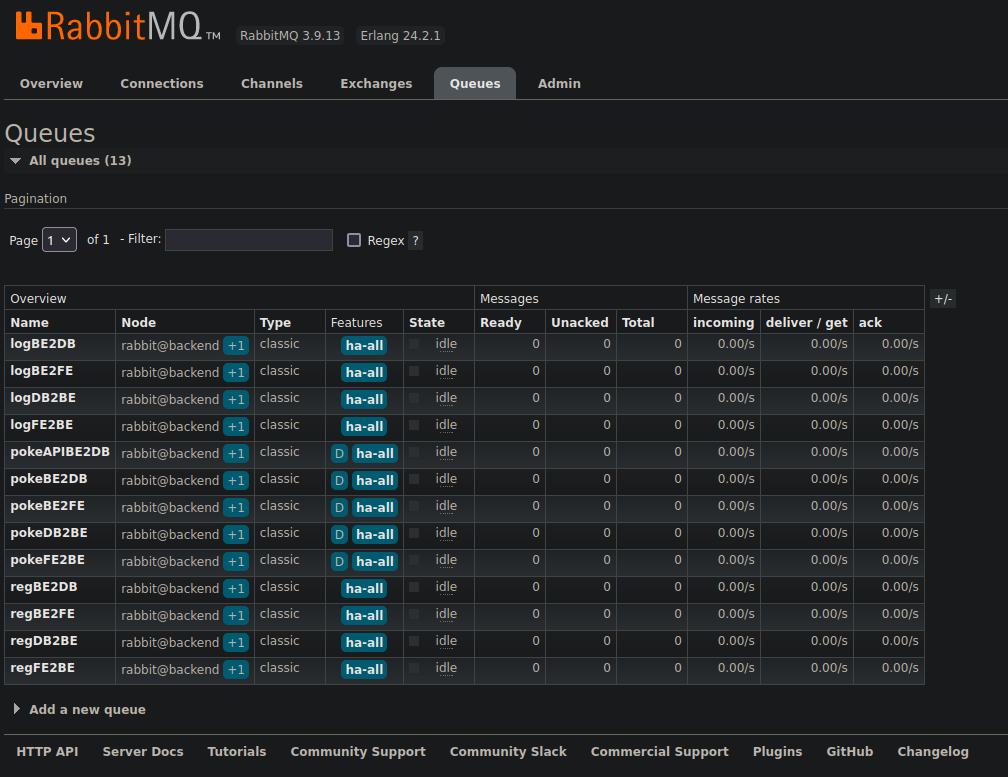Click the question mark help icon beside Regex
1008x777 pixels.
[415, 241]
